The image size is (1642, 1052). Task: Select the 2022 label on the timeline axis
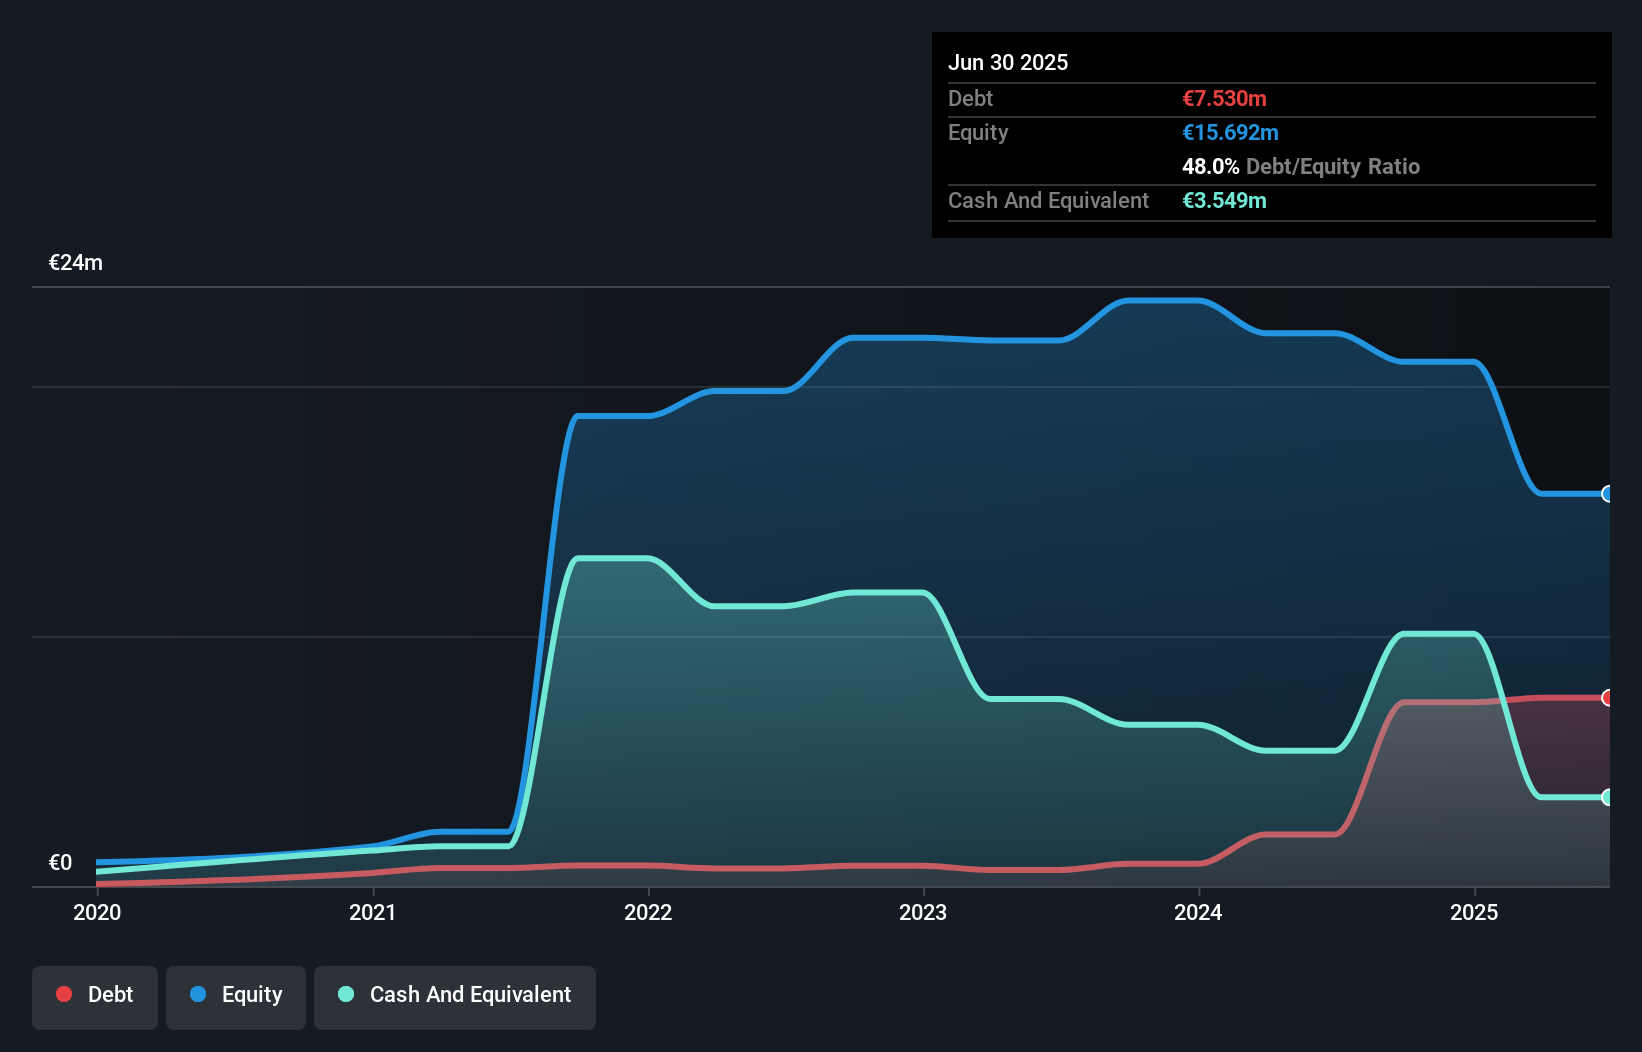click(x=648, y=913)
